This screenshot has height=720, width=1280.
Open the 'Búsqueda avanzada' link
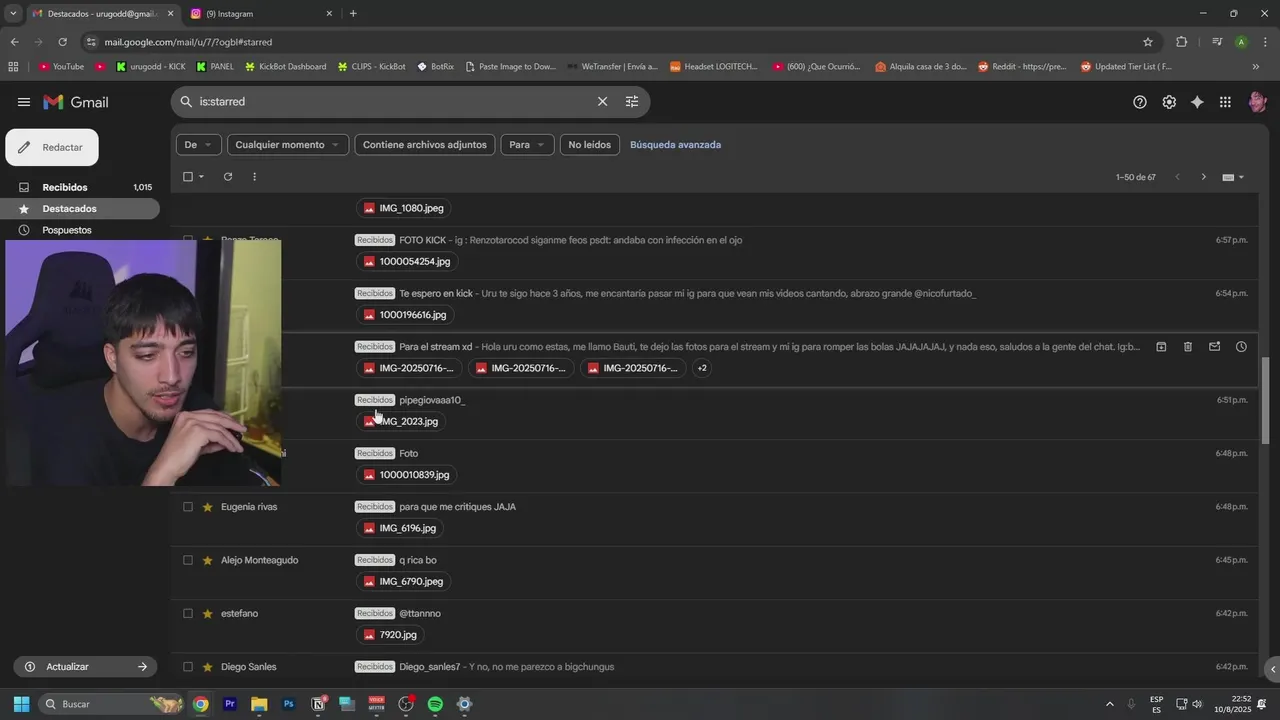point(675,145)
